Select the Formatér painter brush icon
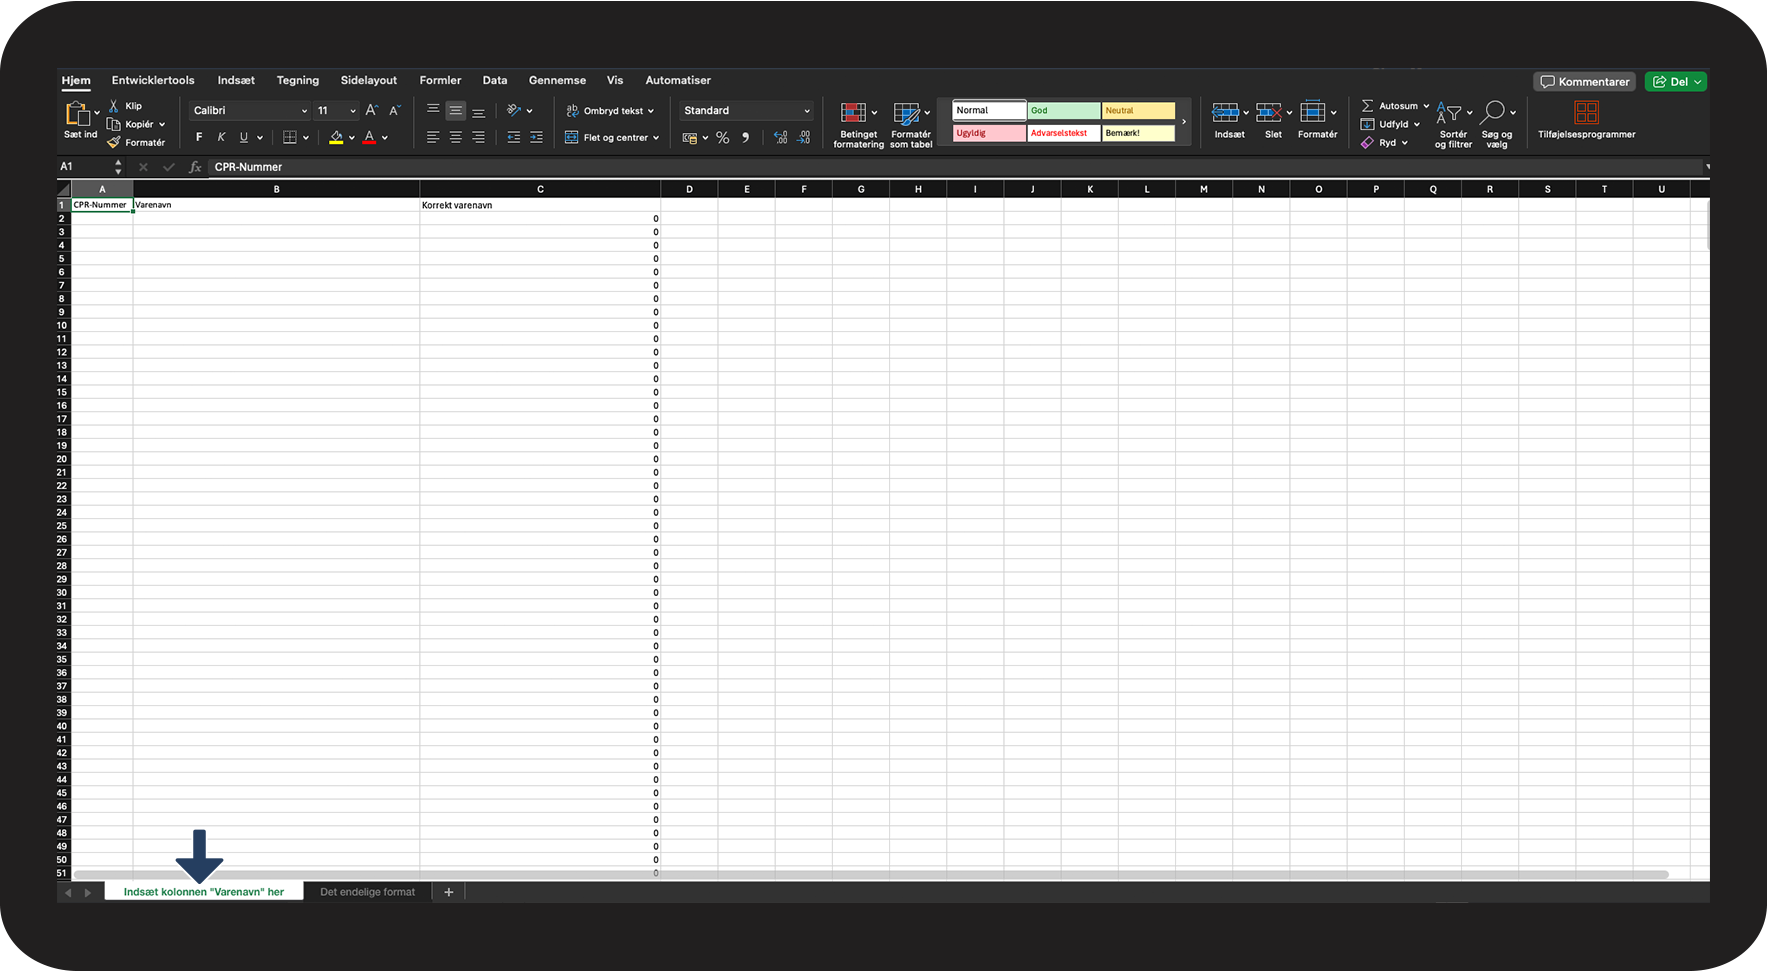Image resolution: width=1767 pixels, height=971 pixels. click(x=114, y=142)
